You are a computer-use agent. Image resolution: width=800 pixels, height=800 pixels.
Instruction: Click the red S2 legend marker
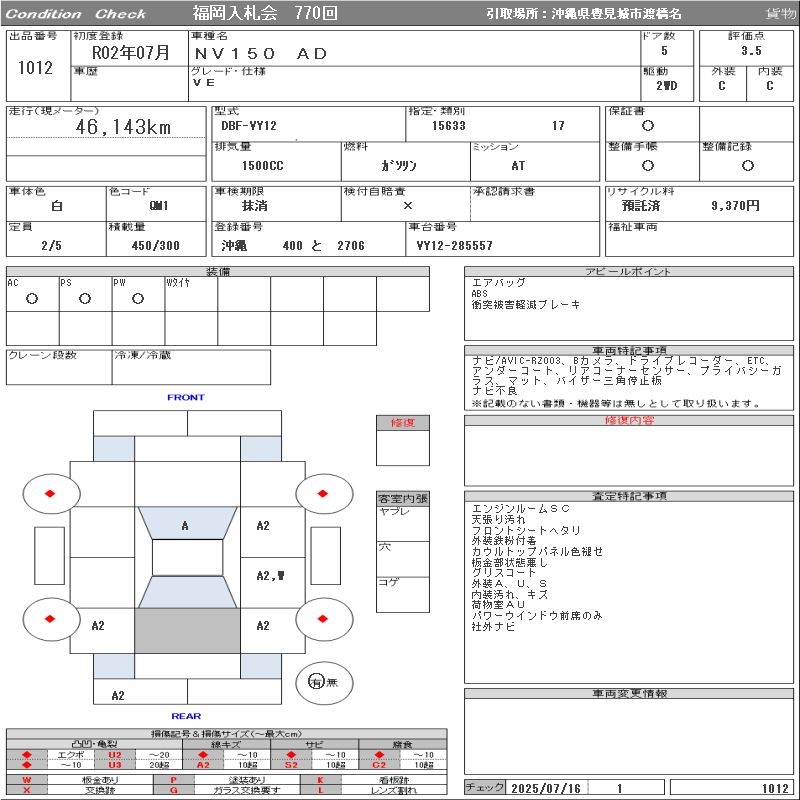[x=291, y=765]
